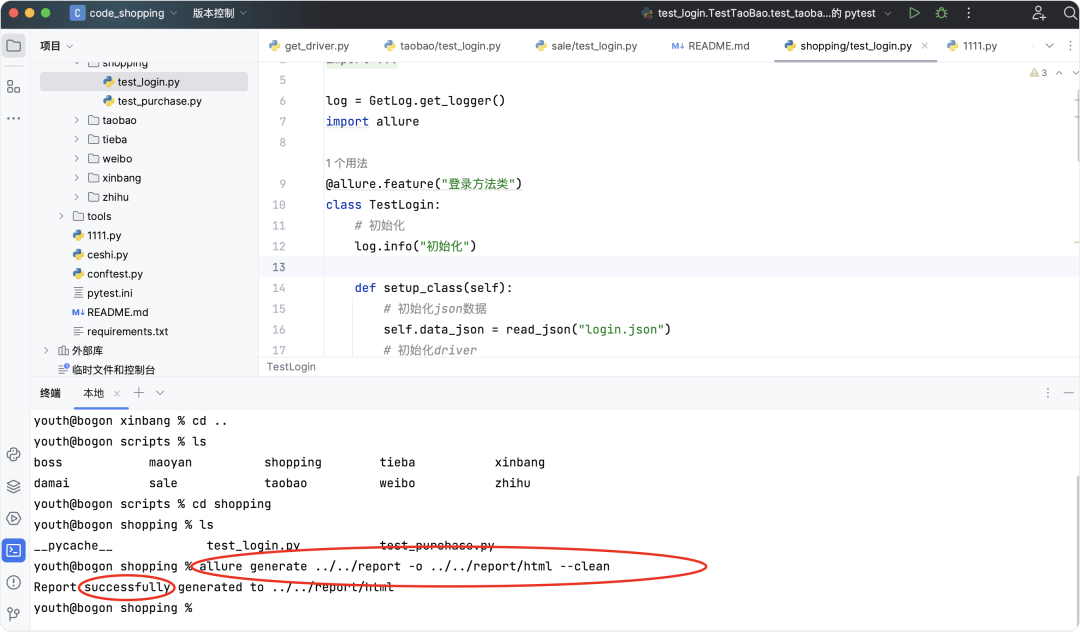
Task: Click TestLogin breadcrumb below editor
Action: click(291, 367)
